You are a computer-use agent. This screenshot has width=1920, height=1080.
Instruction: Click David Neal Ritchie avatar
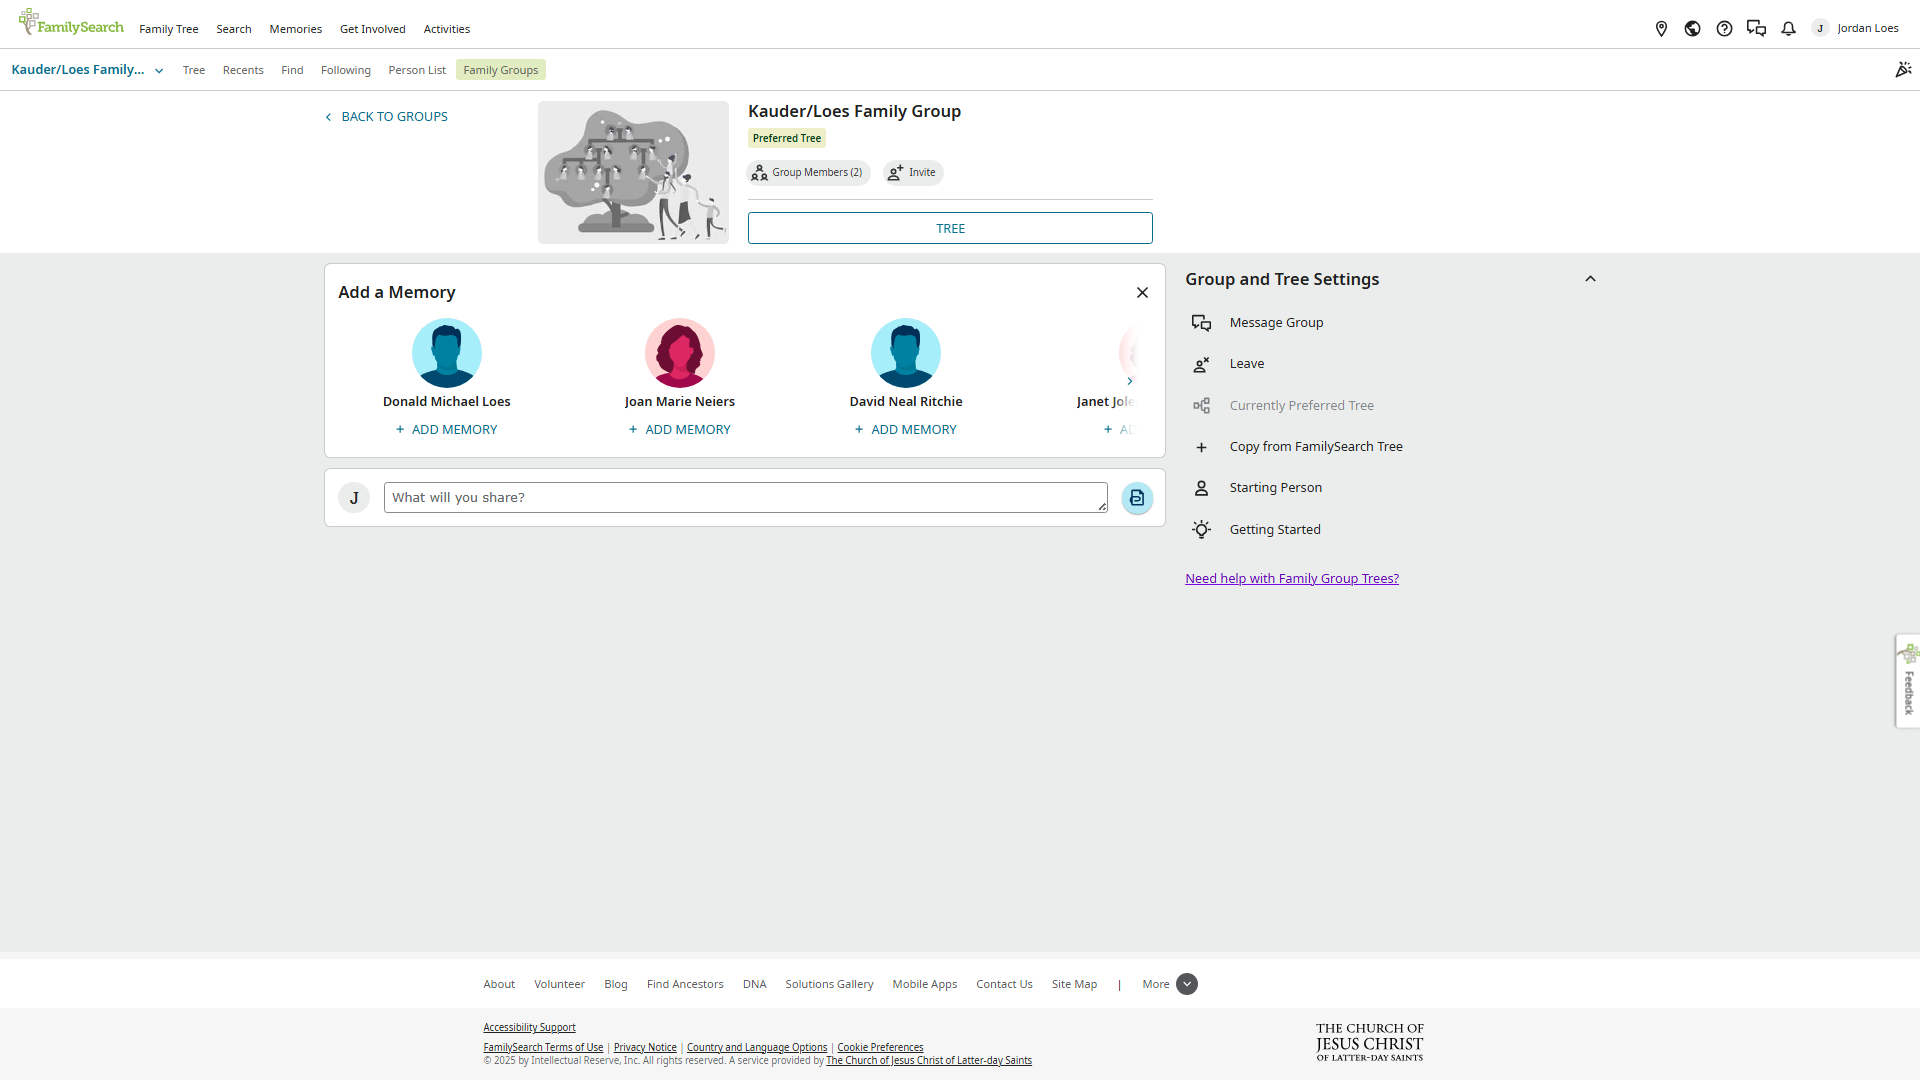(906, 353)
